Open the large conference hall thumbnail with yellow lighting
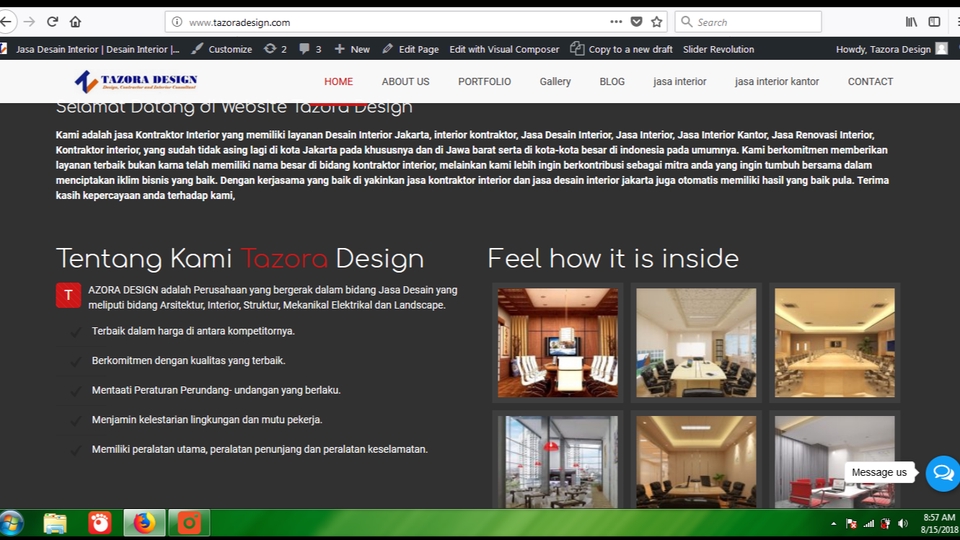This screenshot has height=540, width=960. (834, 343)
